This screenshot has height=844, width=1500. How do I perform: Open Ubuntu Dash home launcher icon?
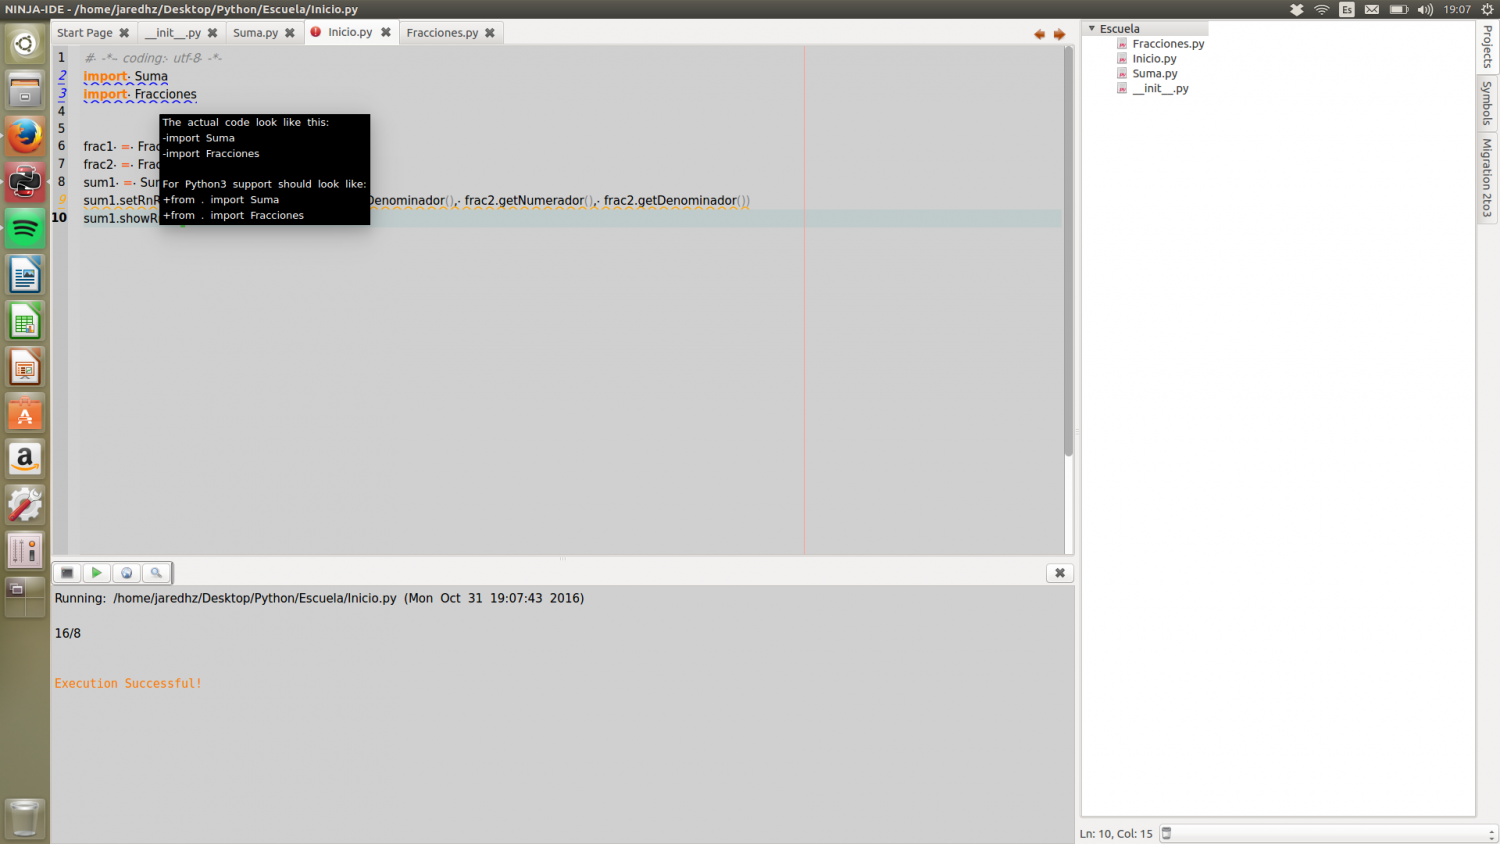pyautogui.click(x=25, y=44)
